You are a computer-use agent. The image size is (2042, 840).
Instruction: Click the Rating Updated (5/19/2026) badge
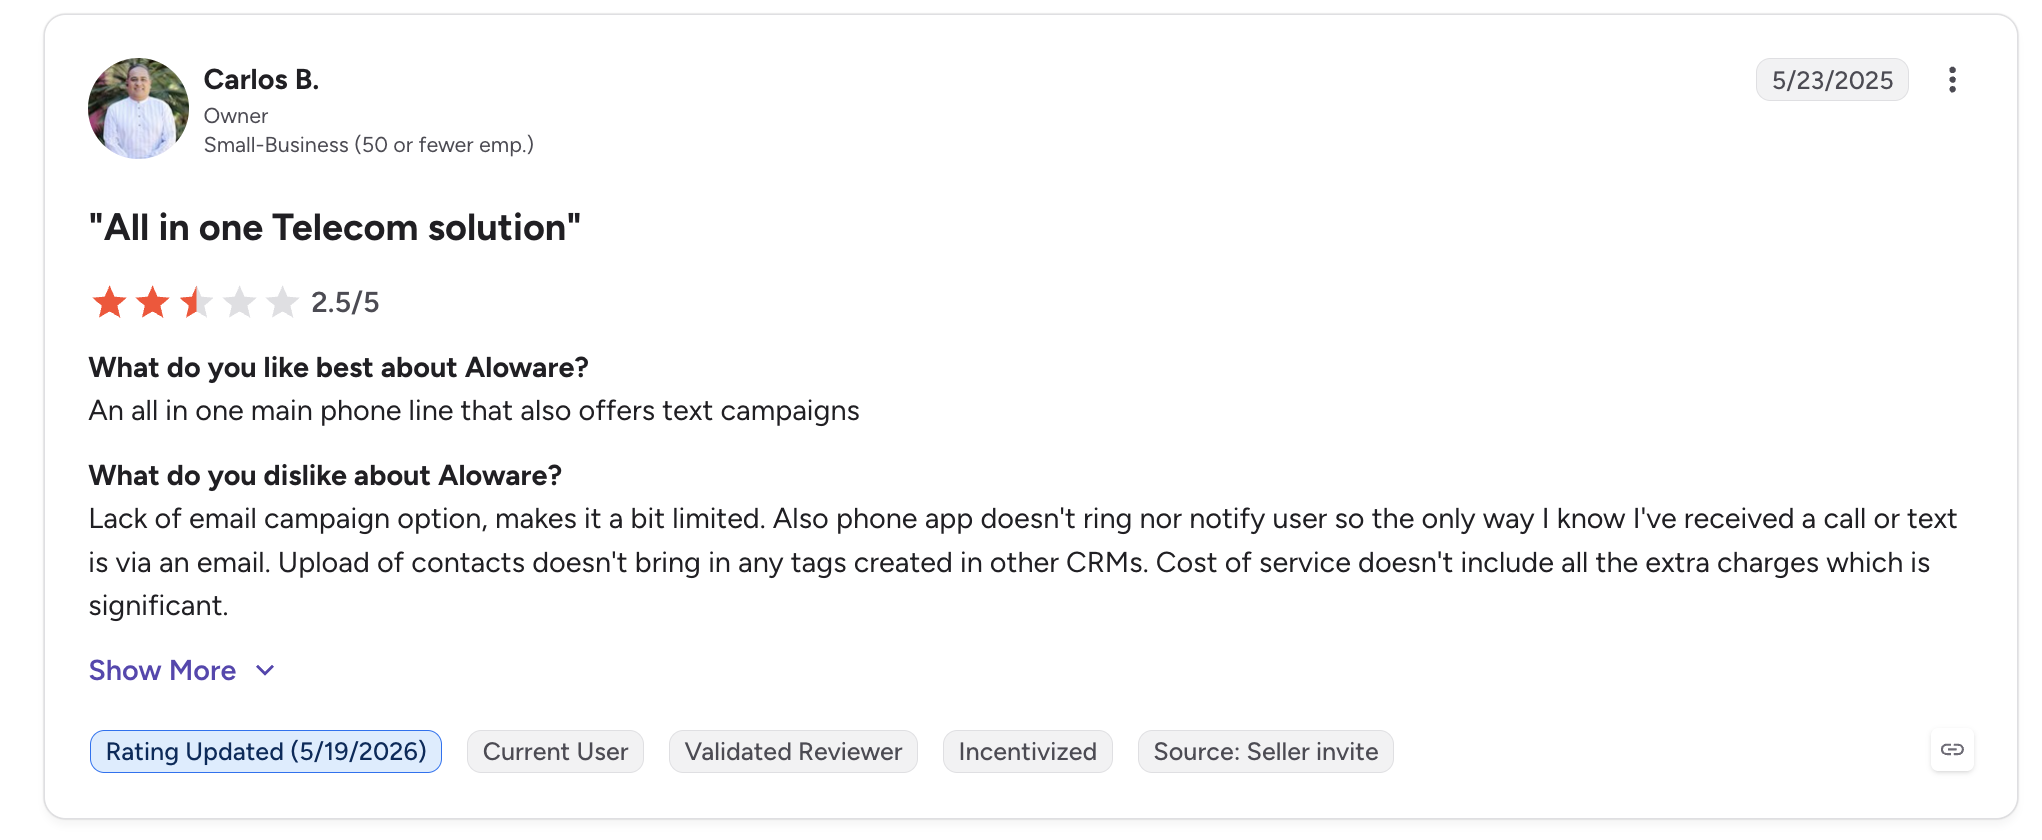pyautogui.click(x=266, y=752)
